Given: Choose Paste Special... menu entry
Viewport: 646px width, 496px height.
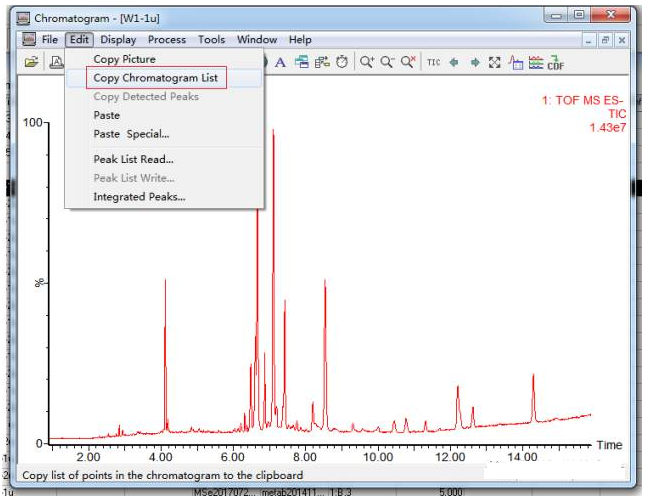Looking at the screenshot, I should pos(131,134).
